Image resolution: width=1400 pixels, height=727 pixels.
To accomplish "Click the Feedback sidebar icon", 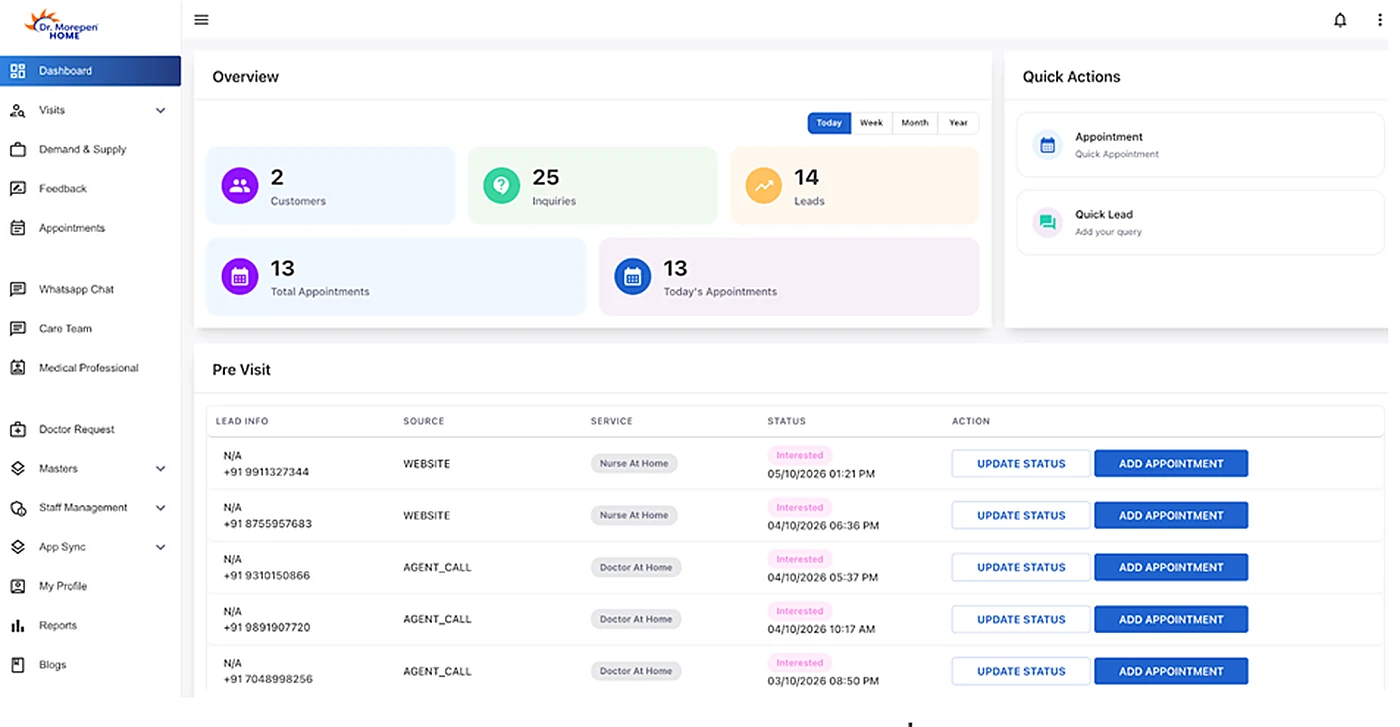I will click(17, 188).
